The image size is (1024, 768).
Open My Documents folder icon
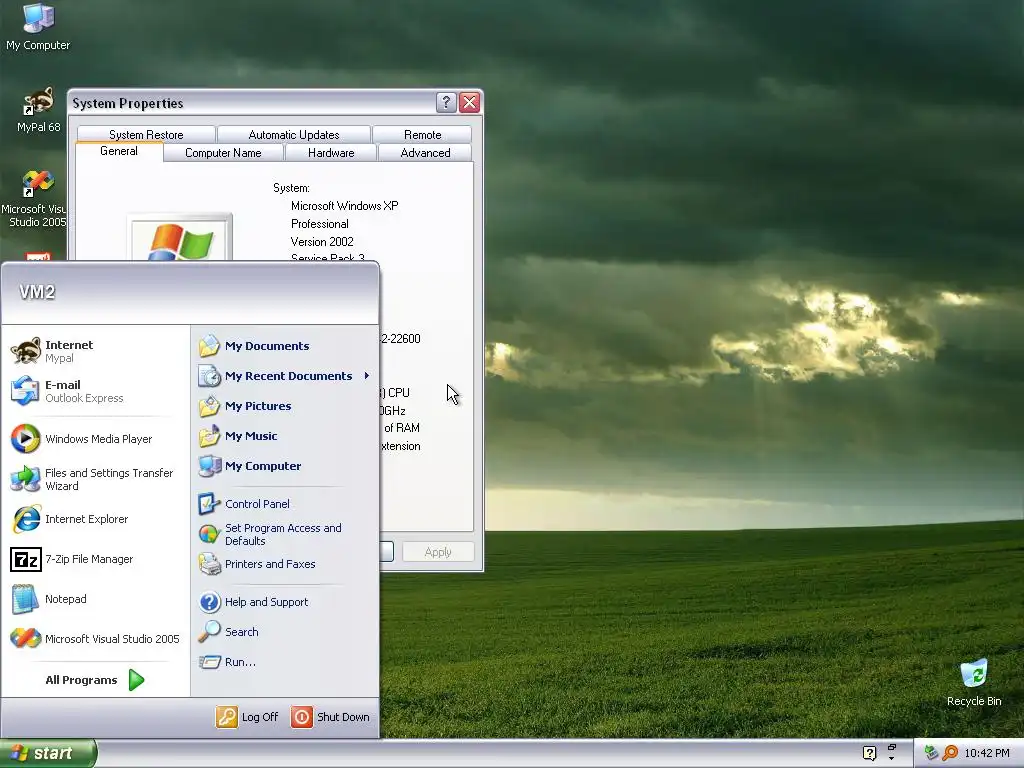(x=209, y=345)
